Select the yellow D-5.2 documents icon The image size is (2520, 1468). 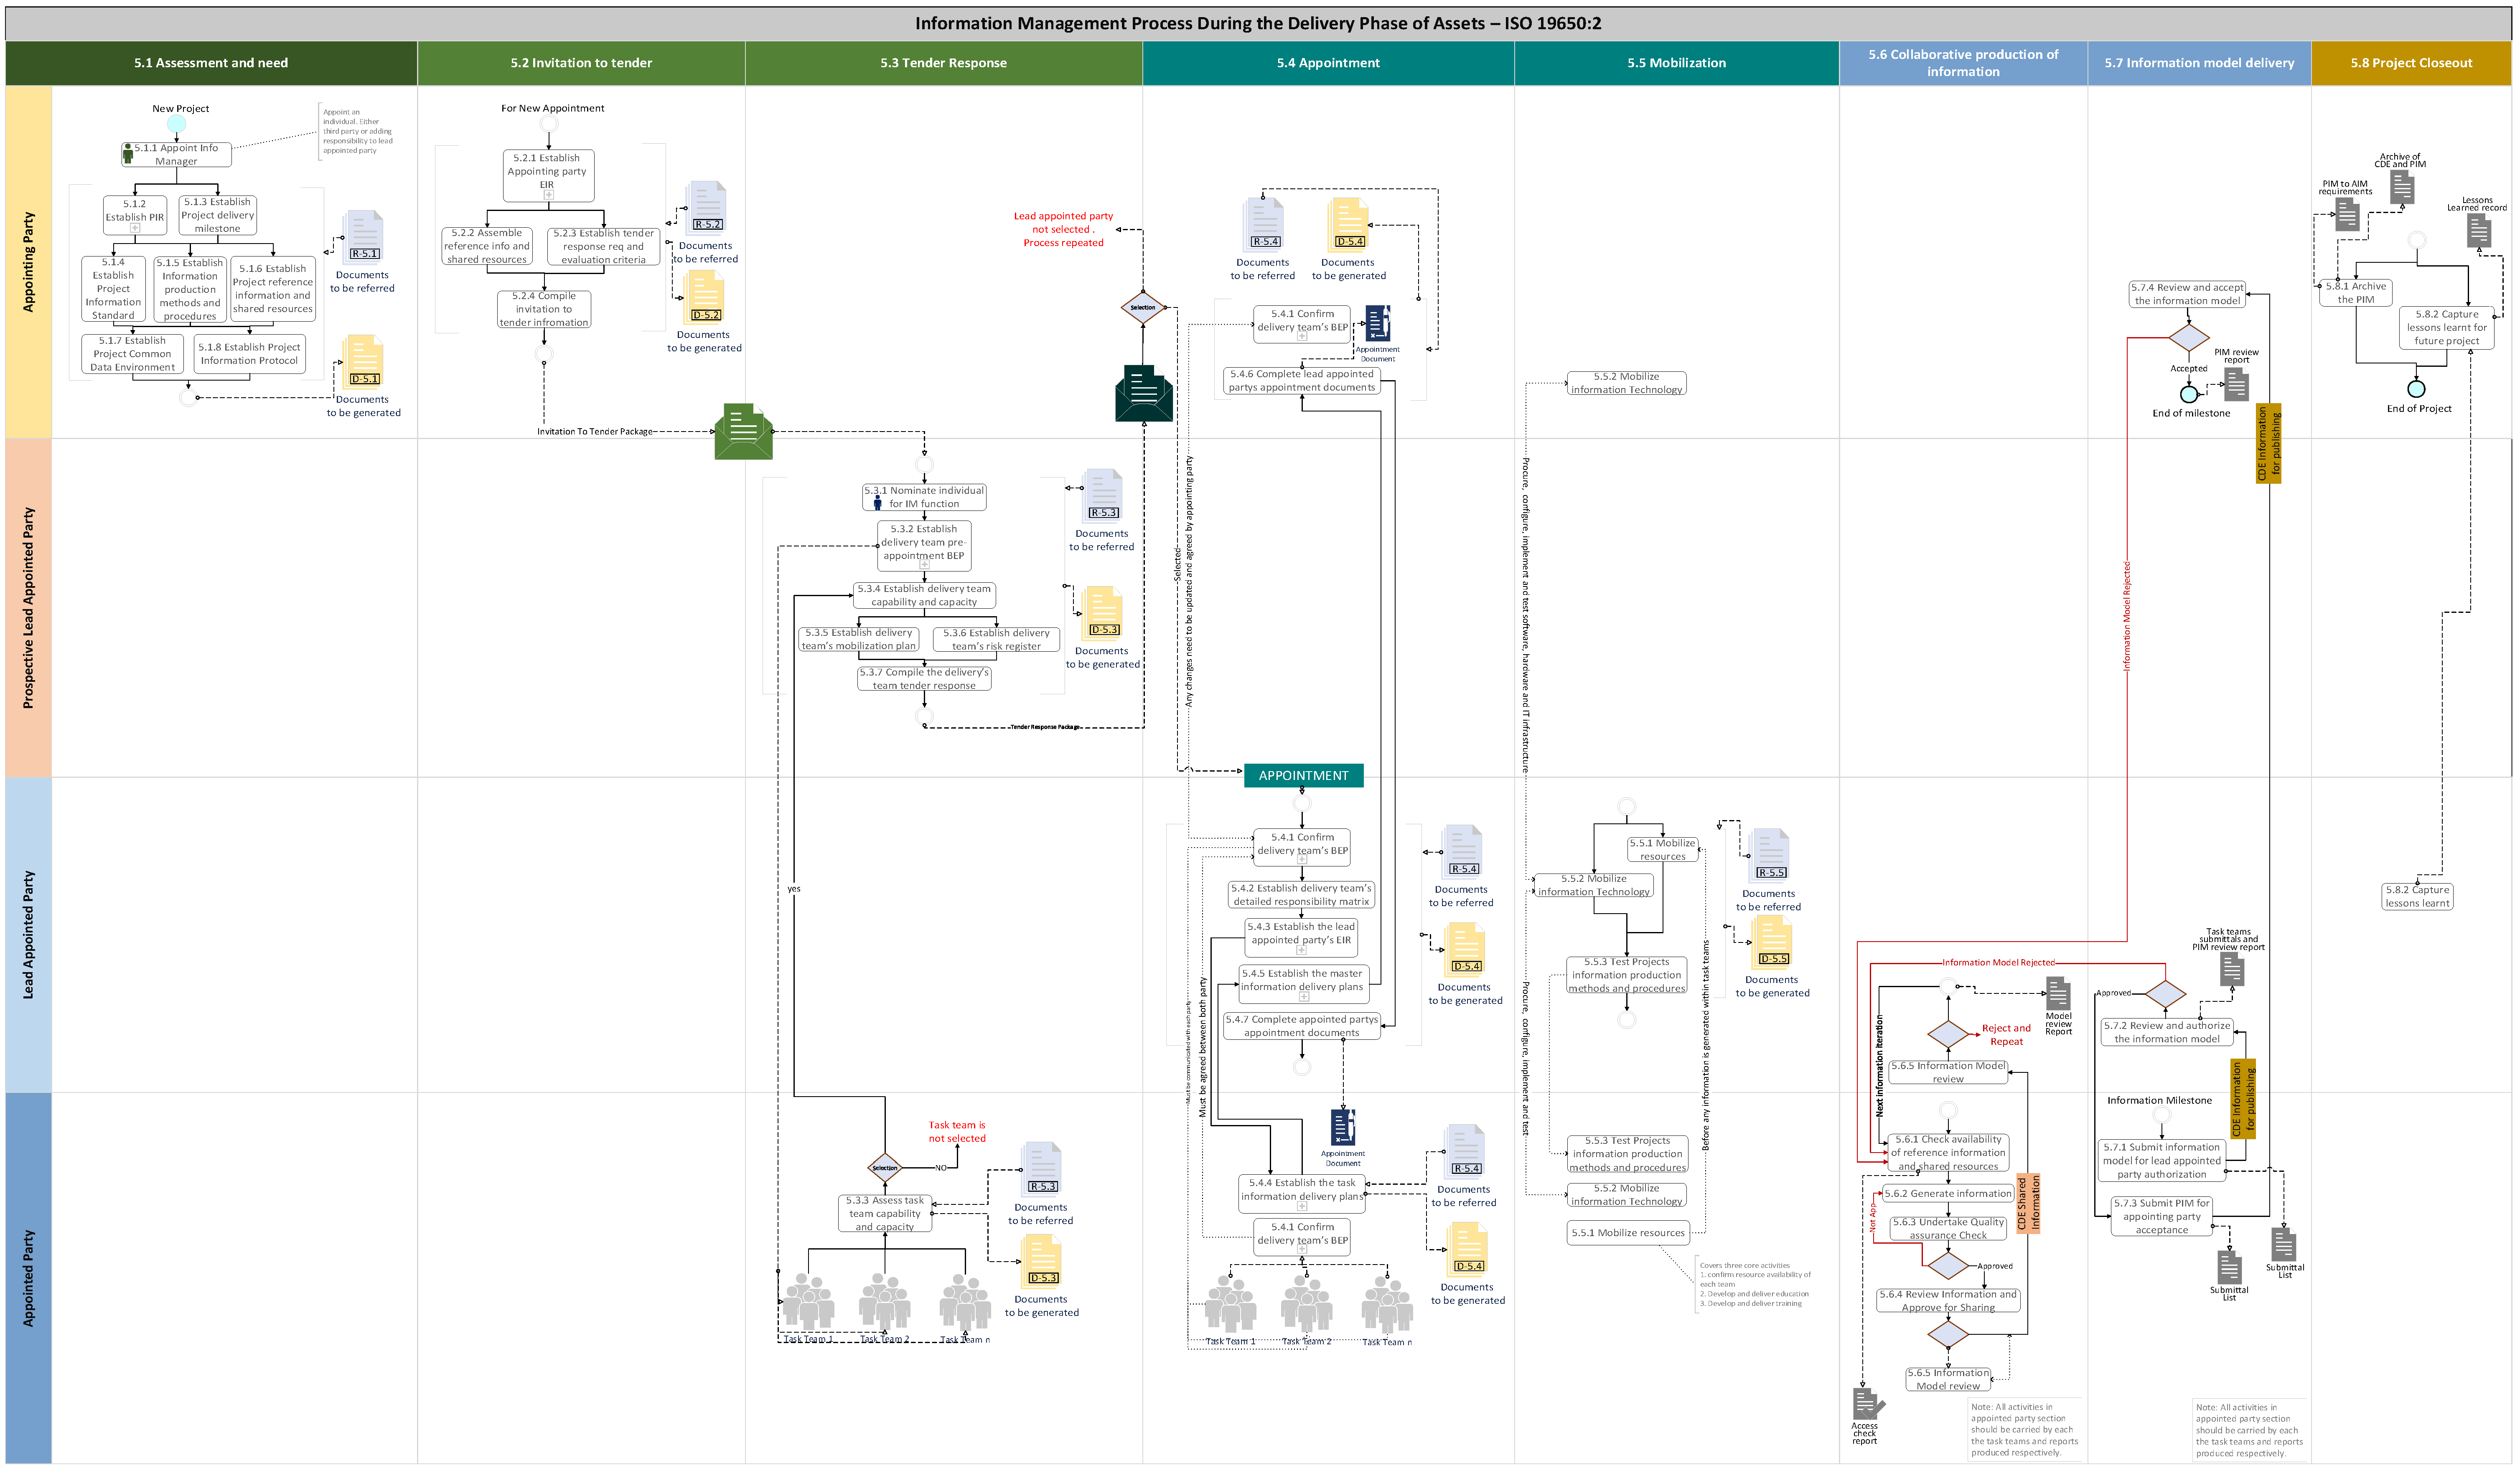click(705, 298)
